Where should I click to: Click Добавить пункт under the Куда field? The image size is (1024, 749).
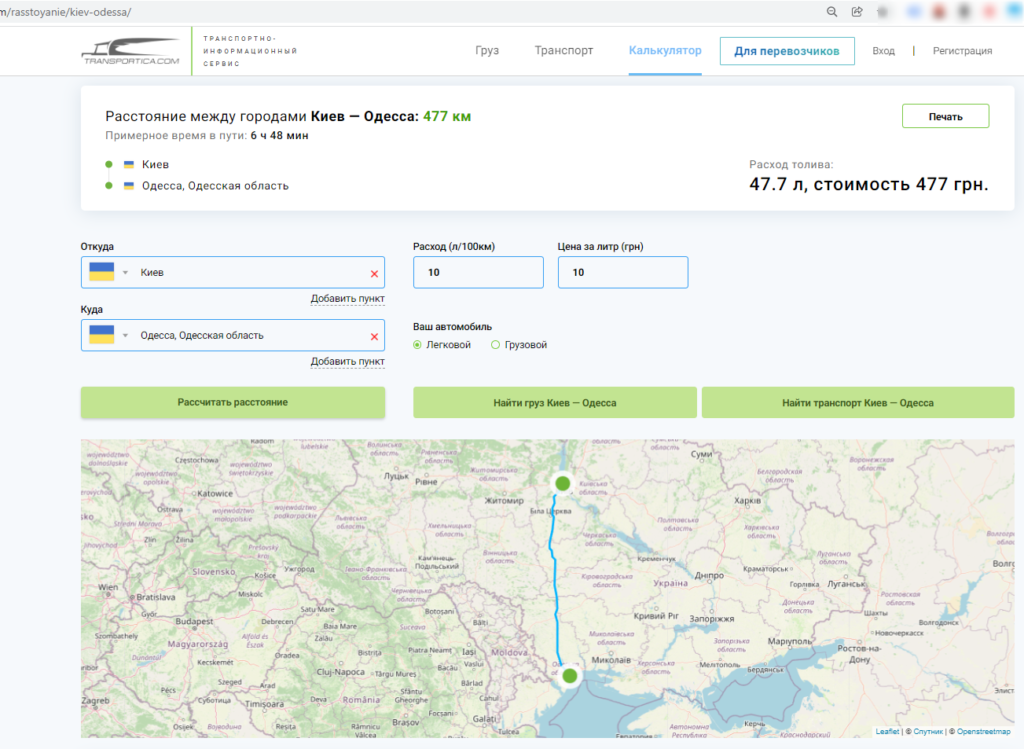point(347,362)
